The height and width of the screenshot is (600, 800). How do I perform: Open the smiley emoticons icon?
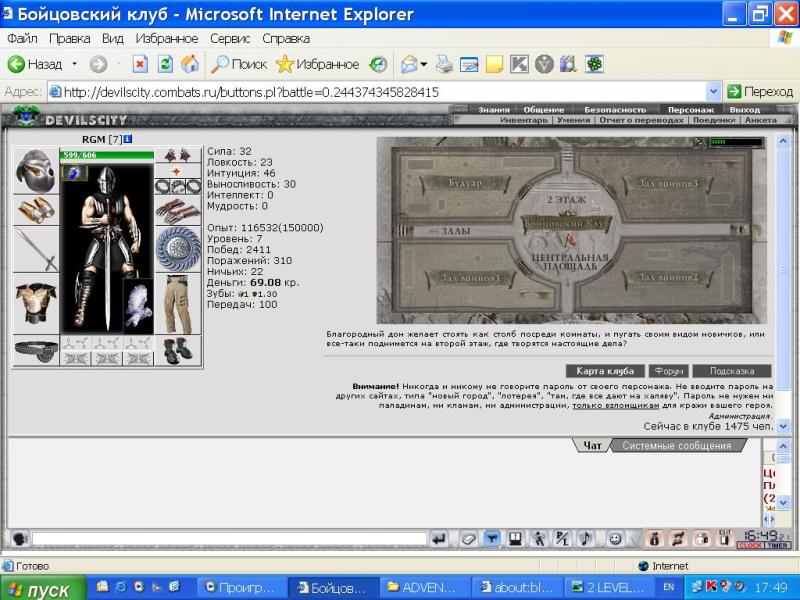point(615,538)
